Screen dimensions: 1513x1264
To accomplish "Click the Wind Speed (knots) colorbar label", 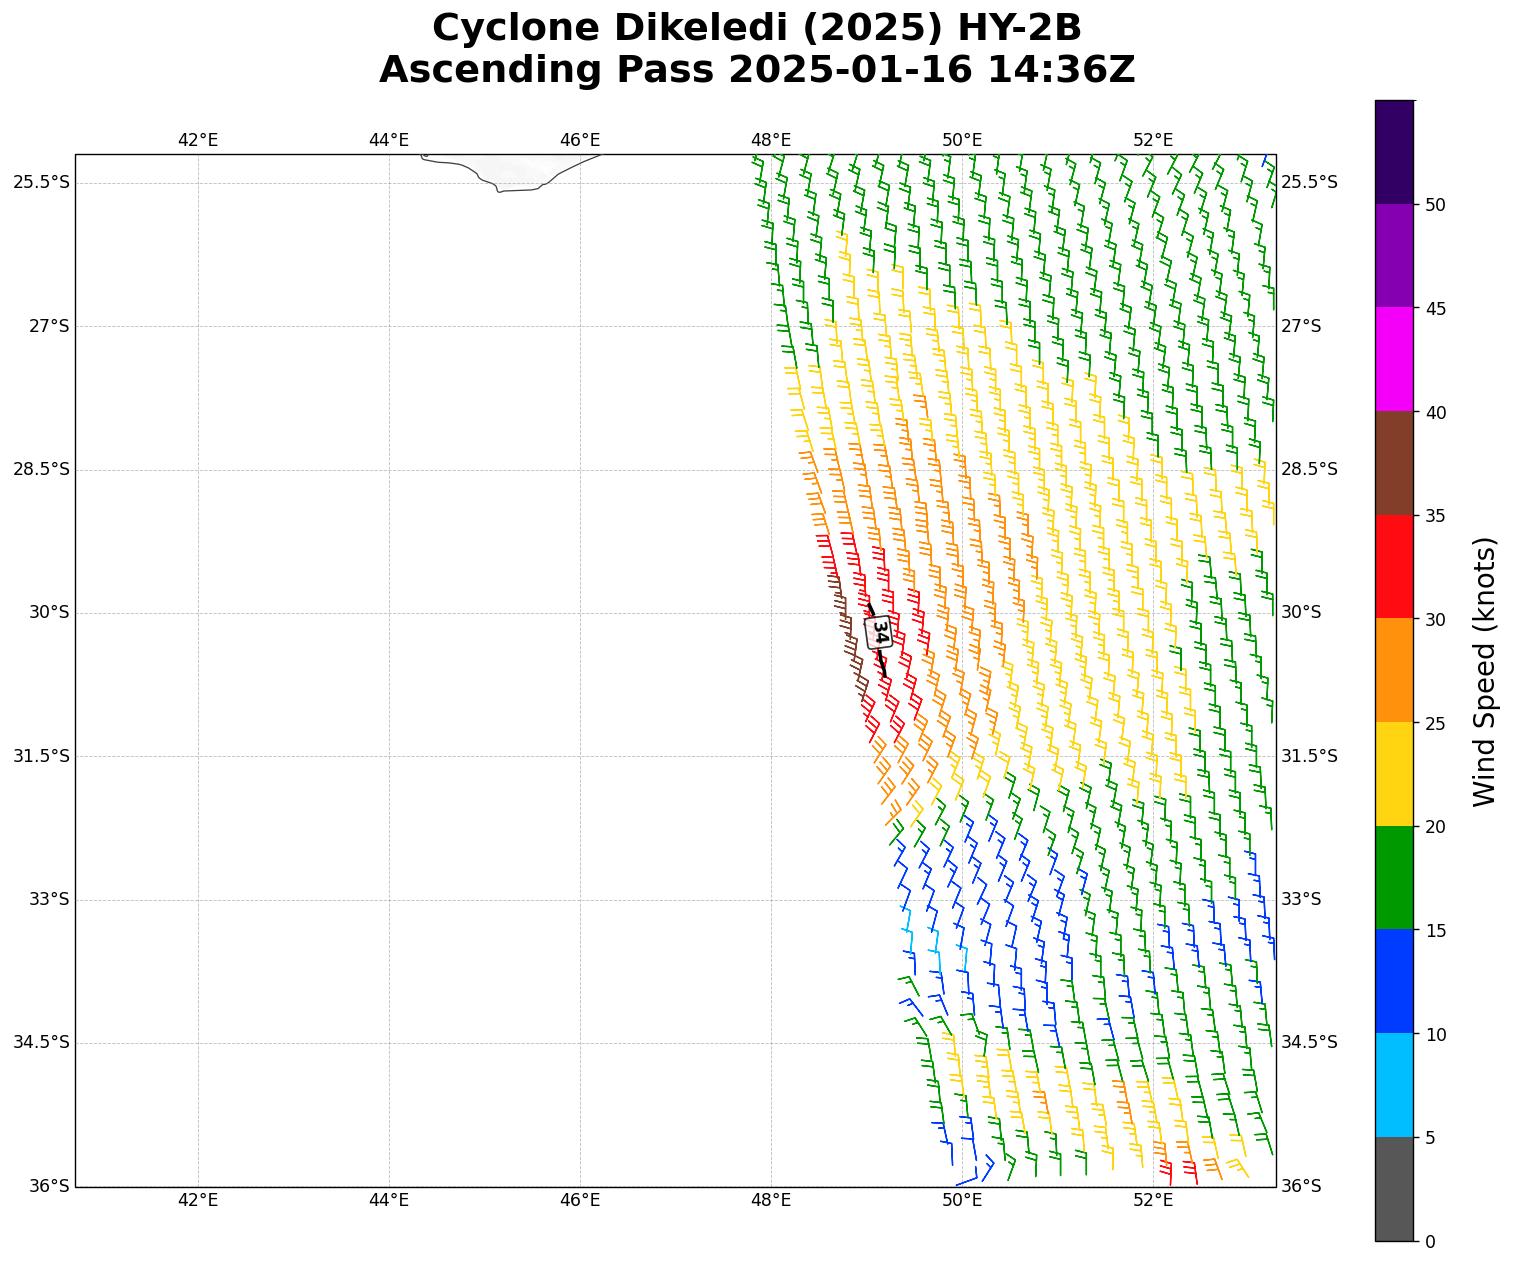I will 1485,671.
